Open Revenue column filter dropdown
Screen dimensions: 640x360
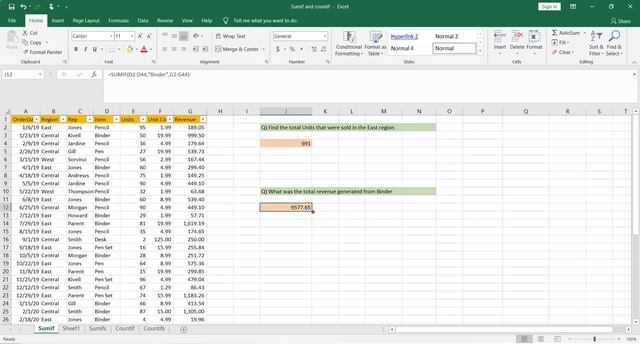point(203,120)
